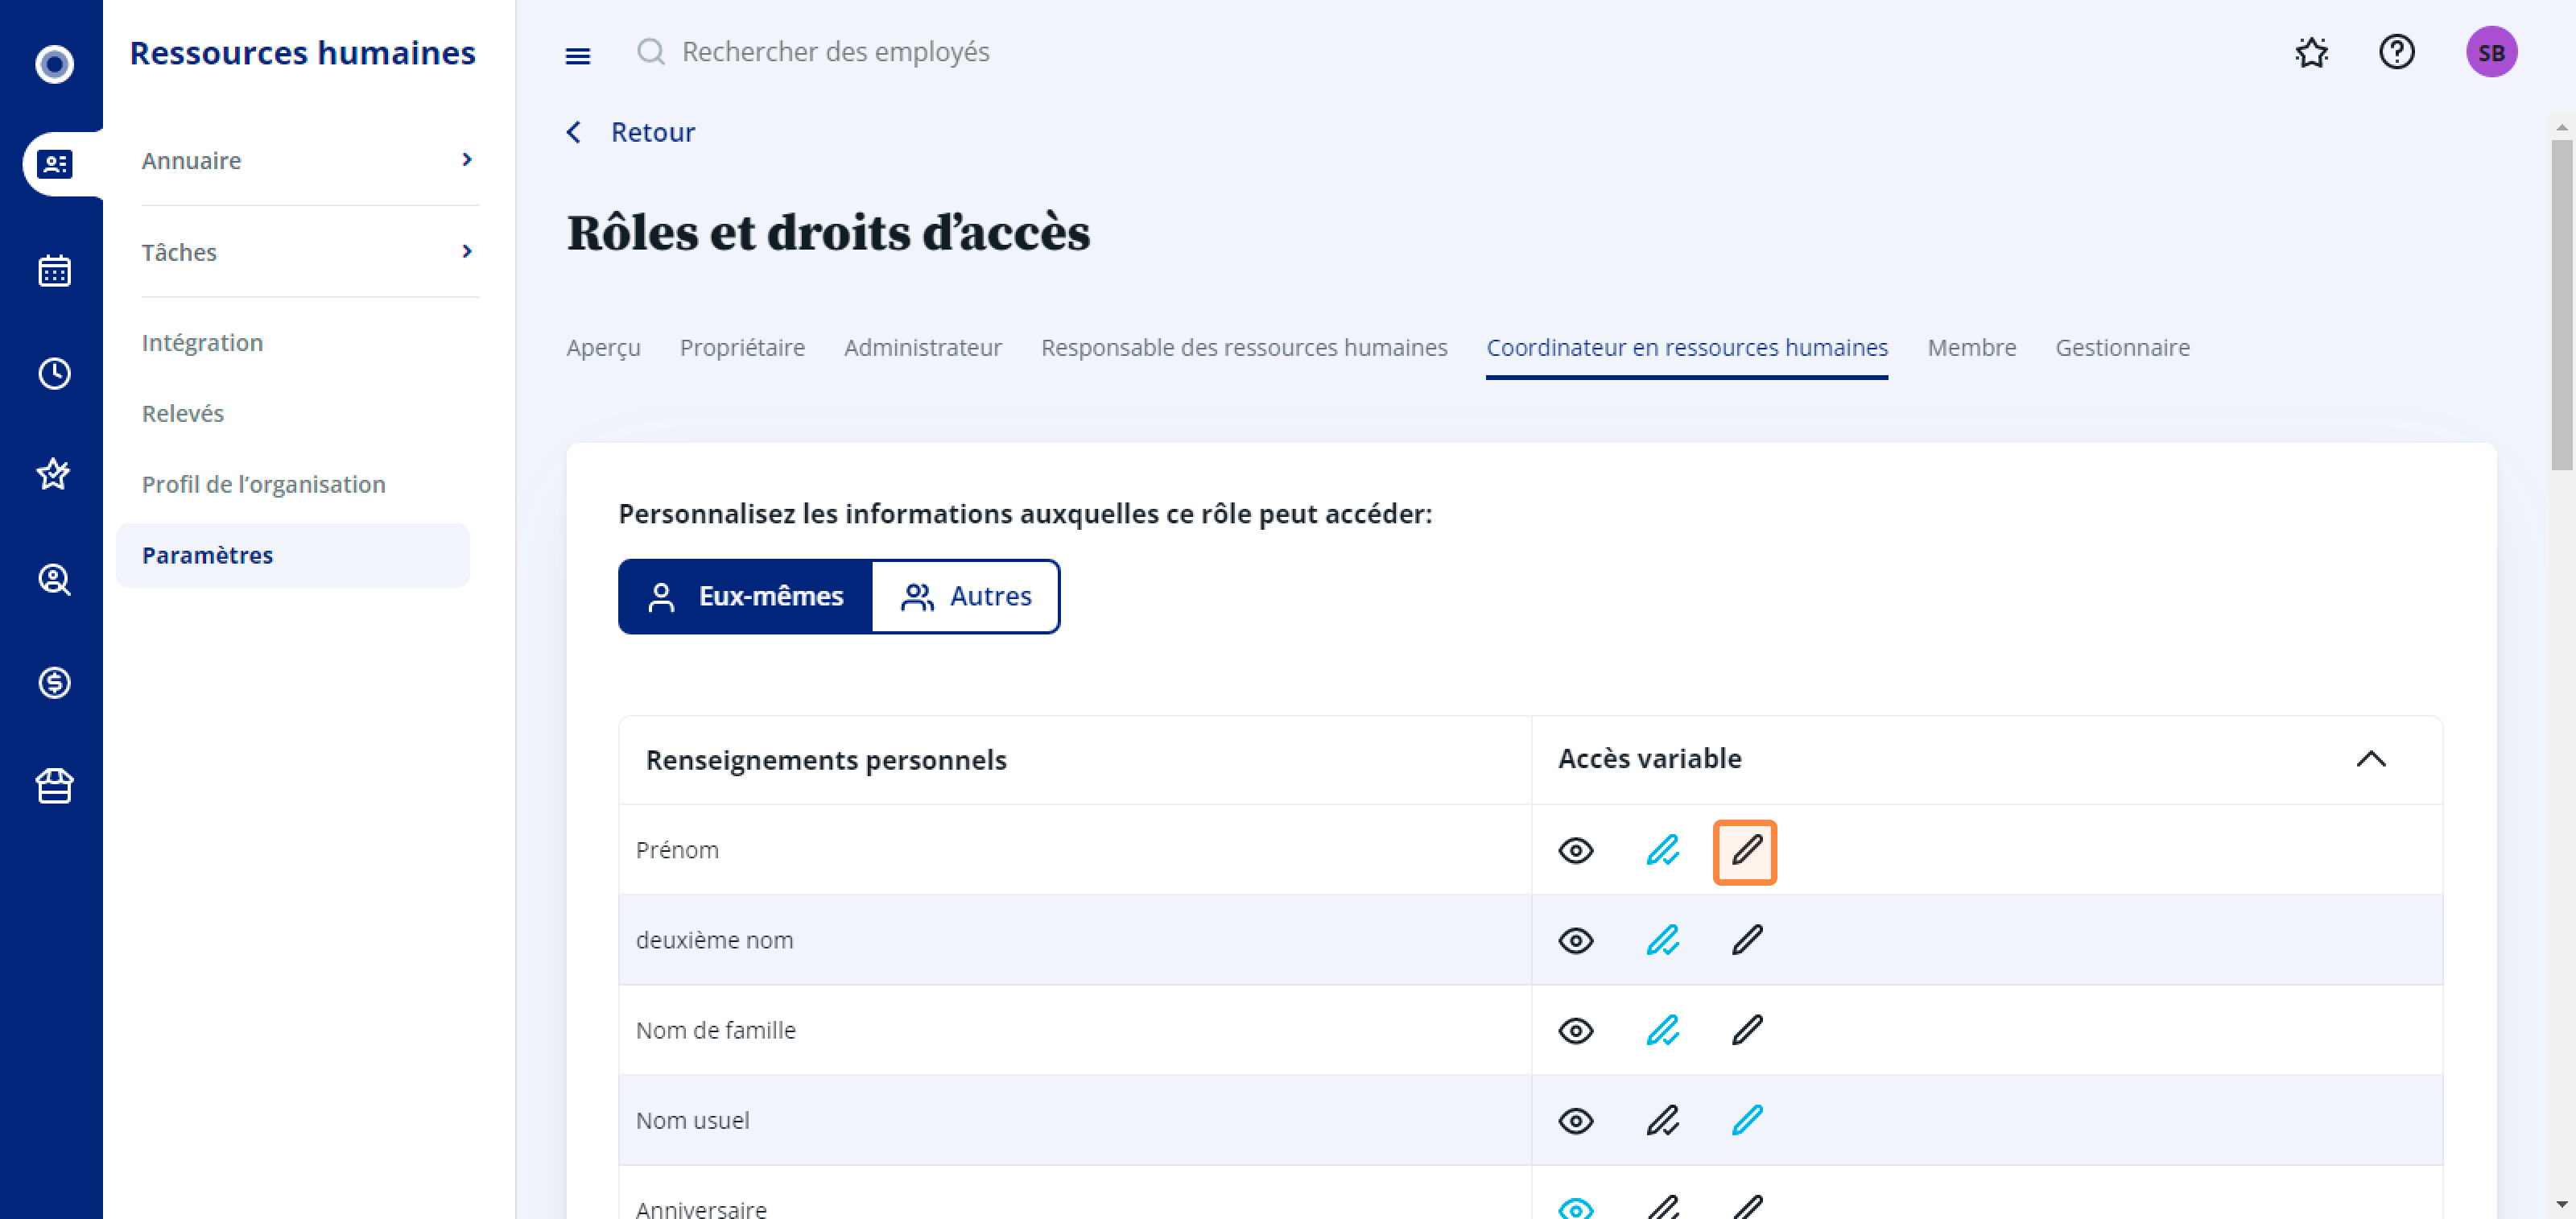Open the Propriétaire tab

(742, 348)
